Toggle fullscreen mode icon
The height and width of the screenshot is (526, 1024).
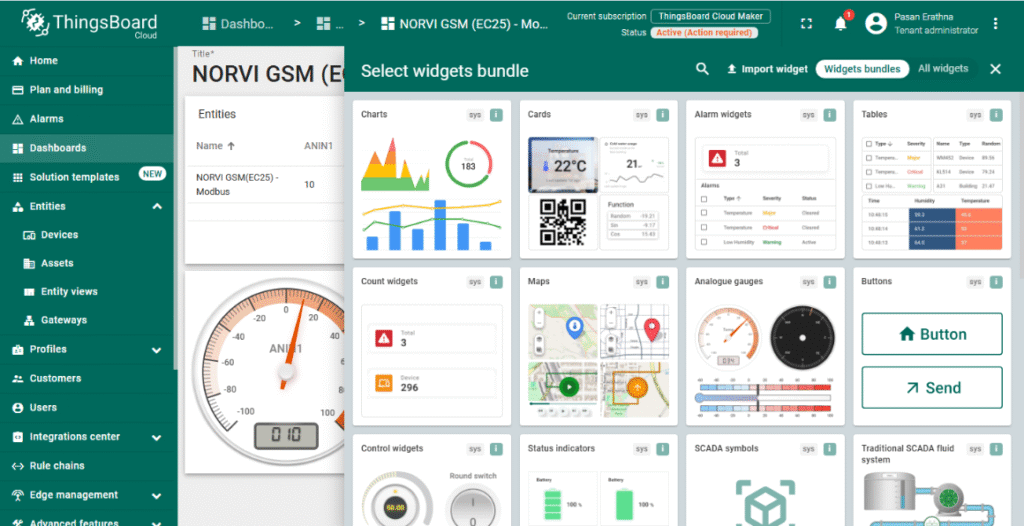pyautogui.click(x=806, y=23)
